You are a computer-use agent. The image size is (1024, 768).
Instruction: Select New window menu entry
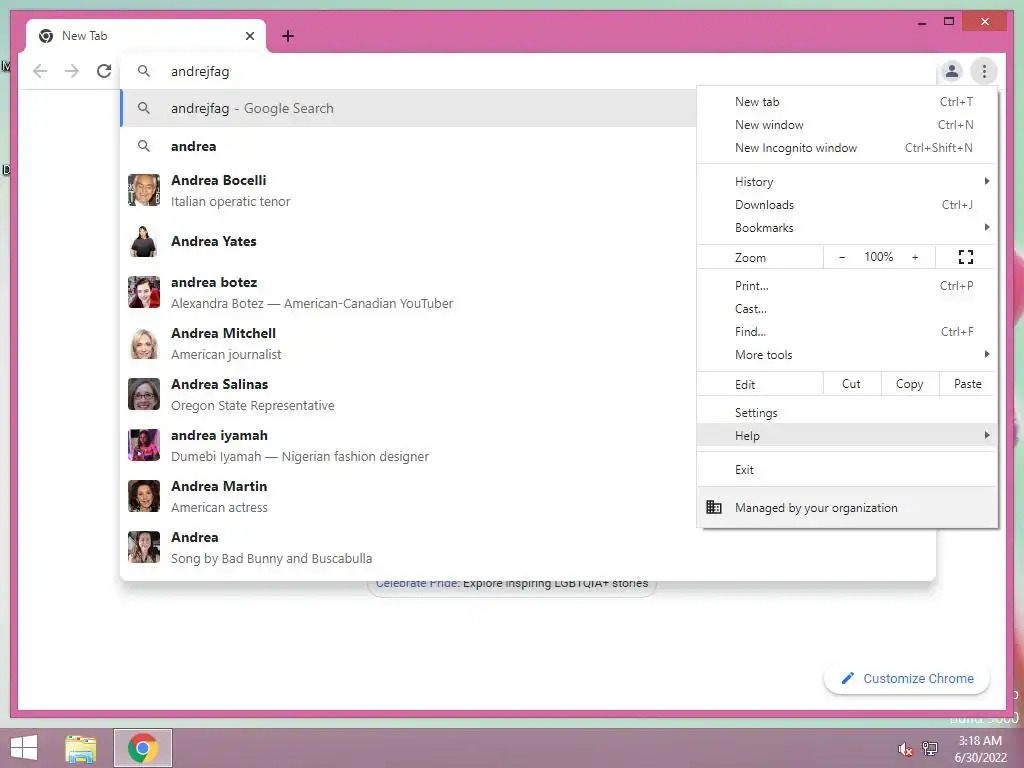tap(847, 125)
